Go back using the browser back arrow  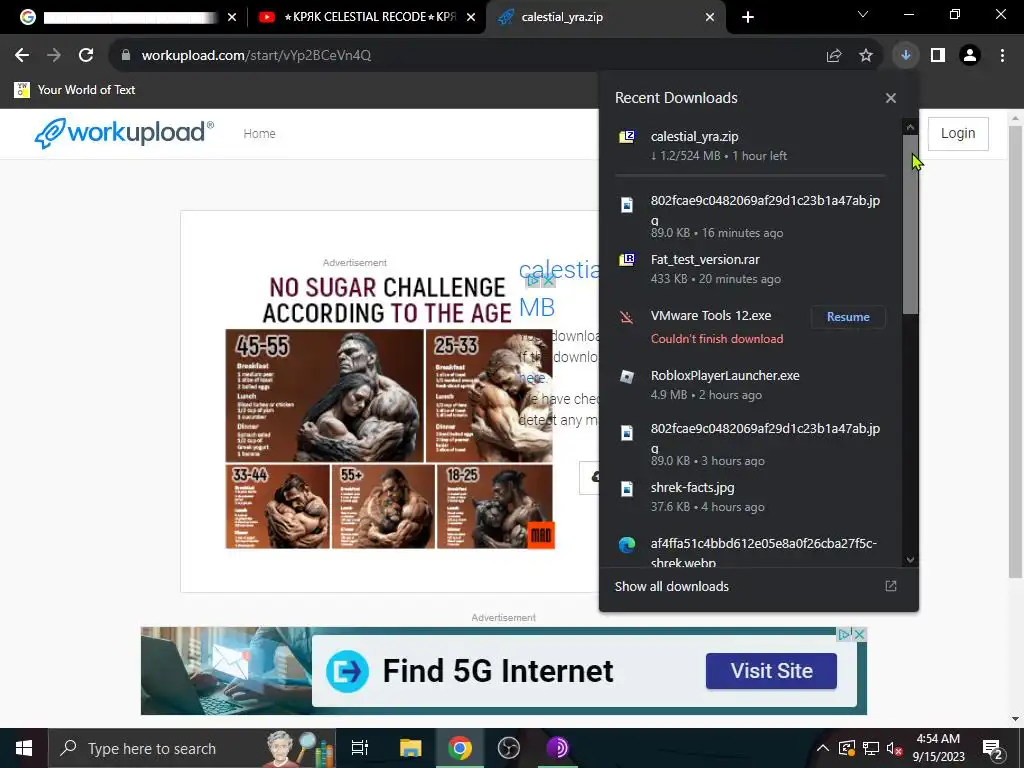coord(22,56)
